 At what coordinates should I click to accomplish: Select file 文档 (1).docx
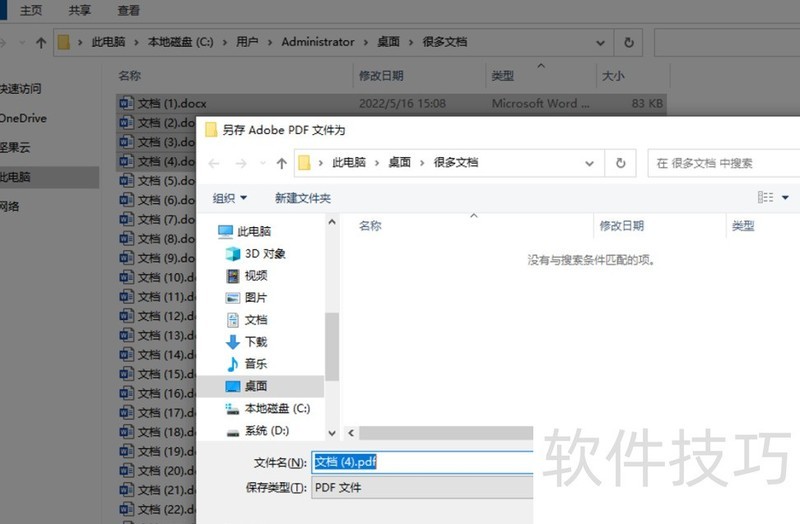391,104
